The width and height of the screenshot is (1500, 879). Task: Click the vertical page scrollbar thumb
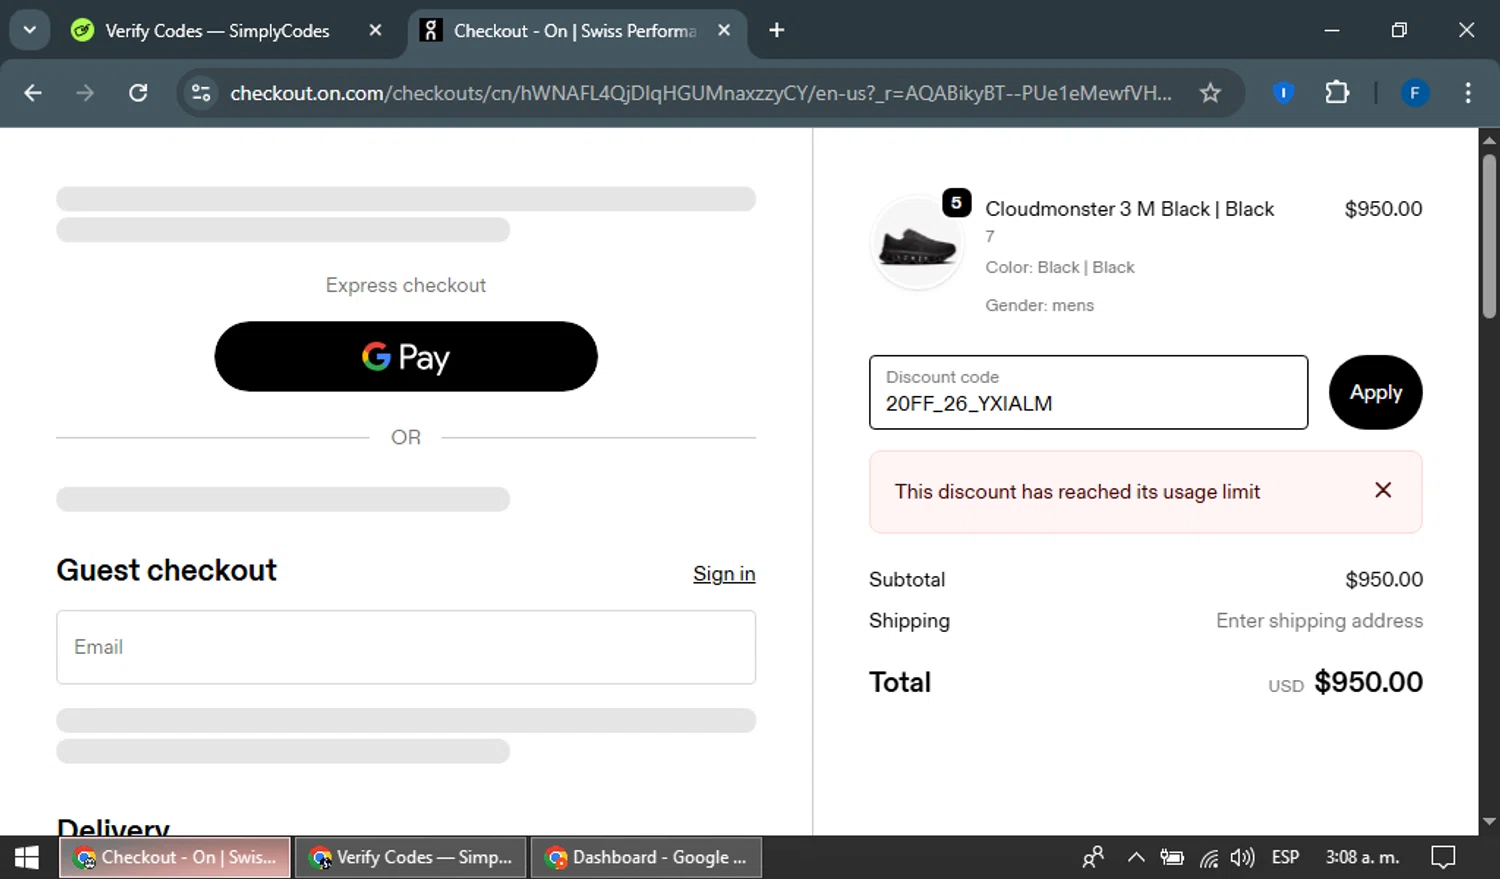(1489, 236)
